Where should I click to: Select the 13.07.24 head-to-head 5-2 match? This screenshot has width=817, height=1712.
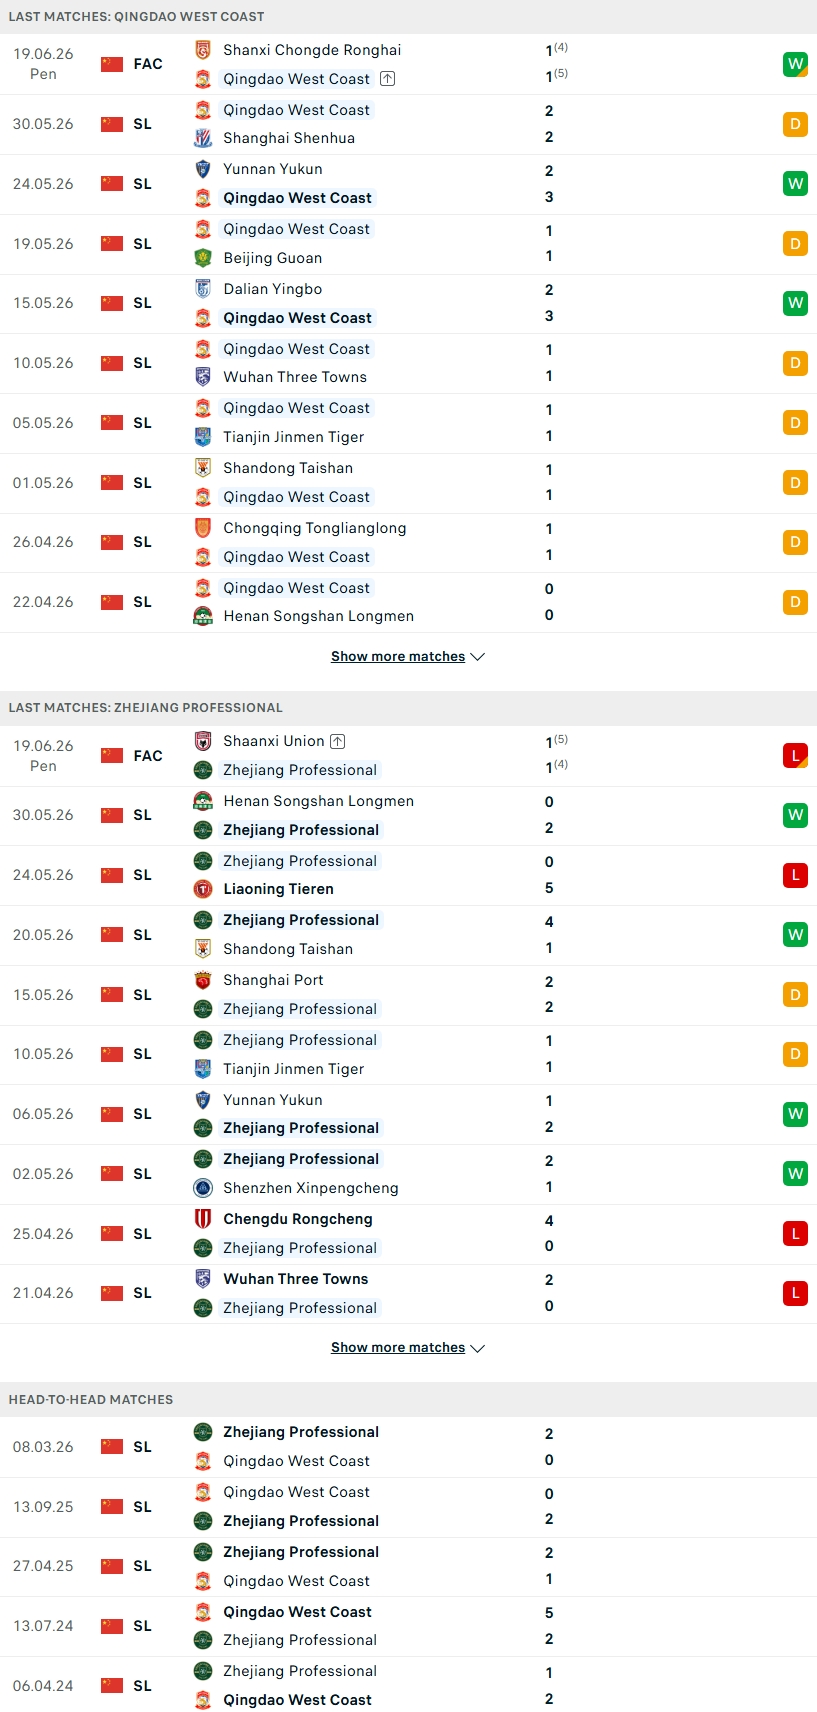point(408,1626)
